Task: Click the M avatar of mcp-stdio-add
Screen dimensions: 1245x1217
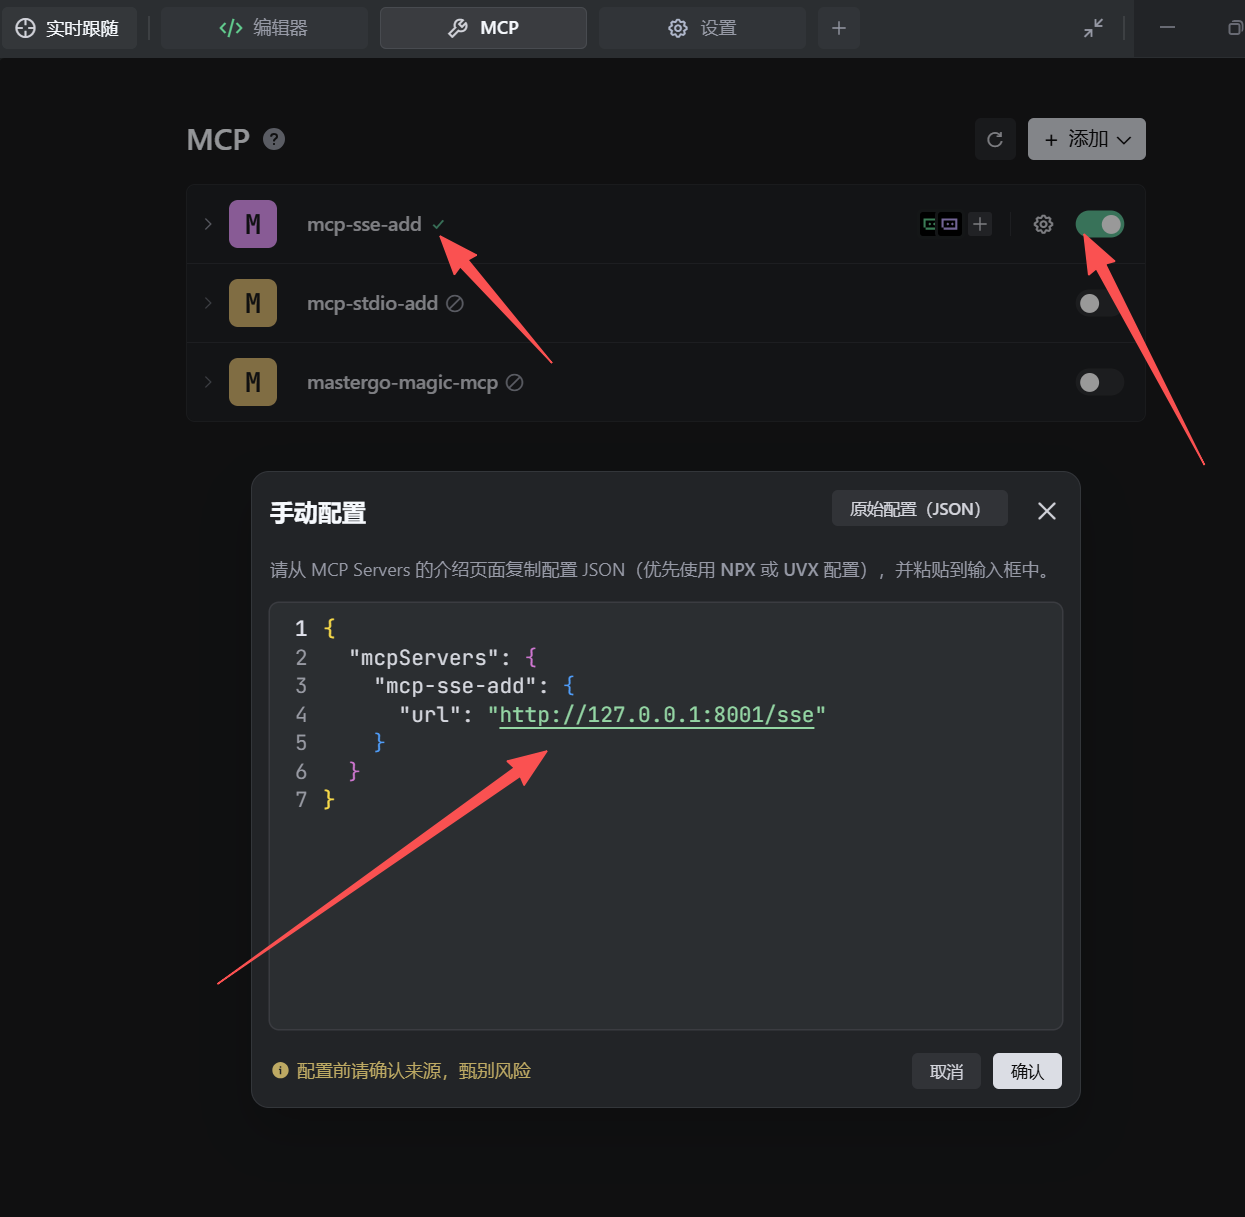Action: pos(253,303)
